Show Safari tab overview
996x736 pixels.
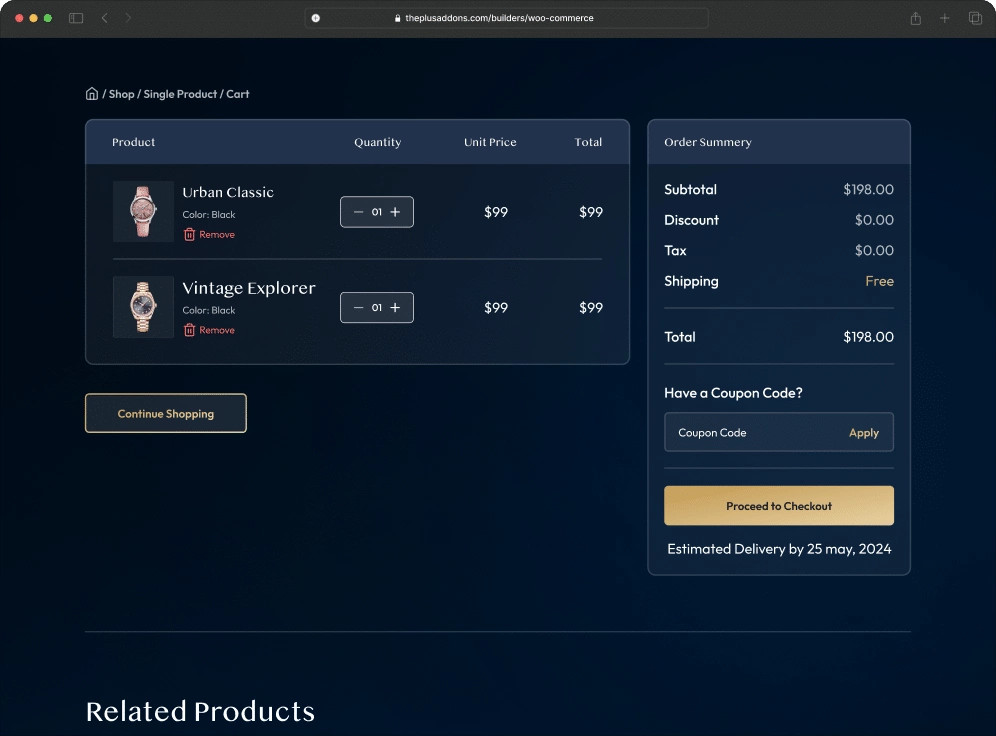[x=975, y=18]
